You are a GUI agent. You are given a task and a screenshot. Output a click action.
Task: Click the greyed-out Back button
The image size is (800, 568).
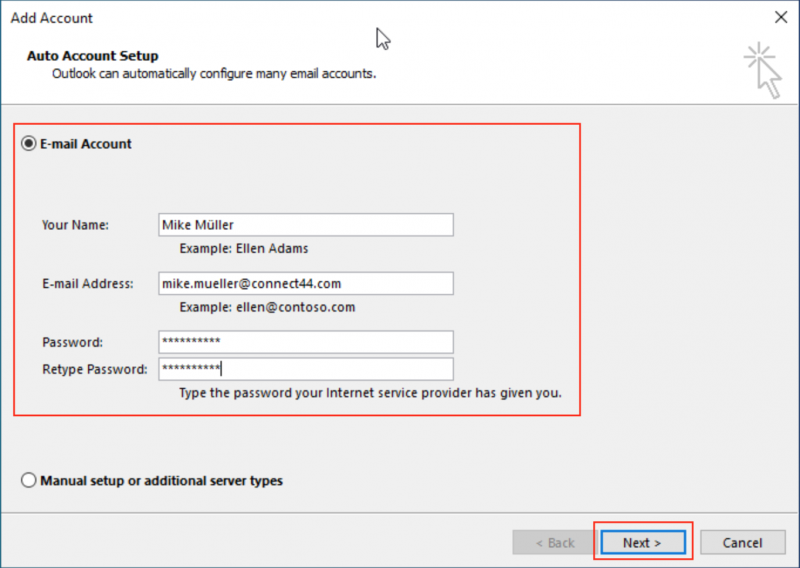(x=554, y=543)
